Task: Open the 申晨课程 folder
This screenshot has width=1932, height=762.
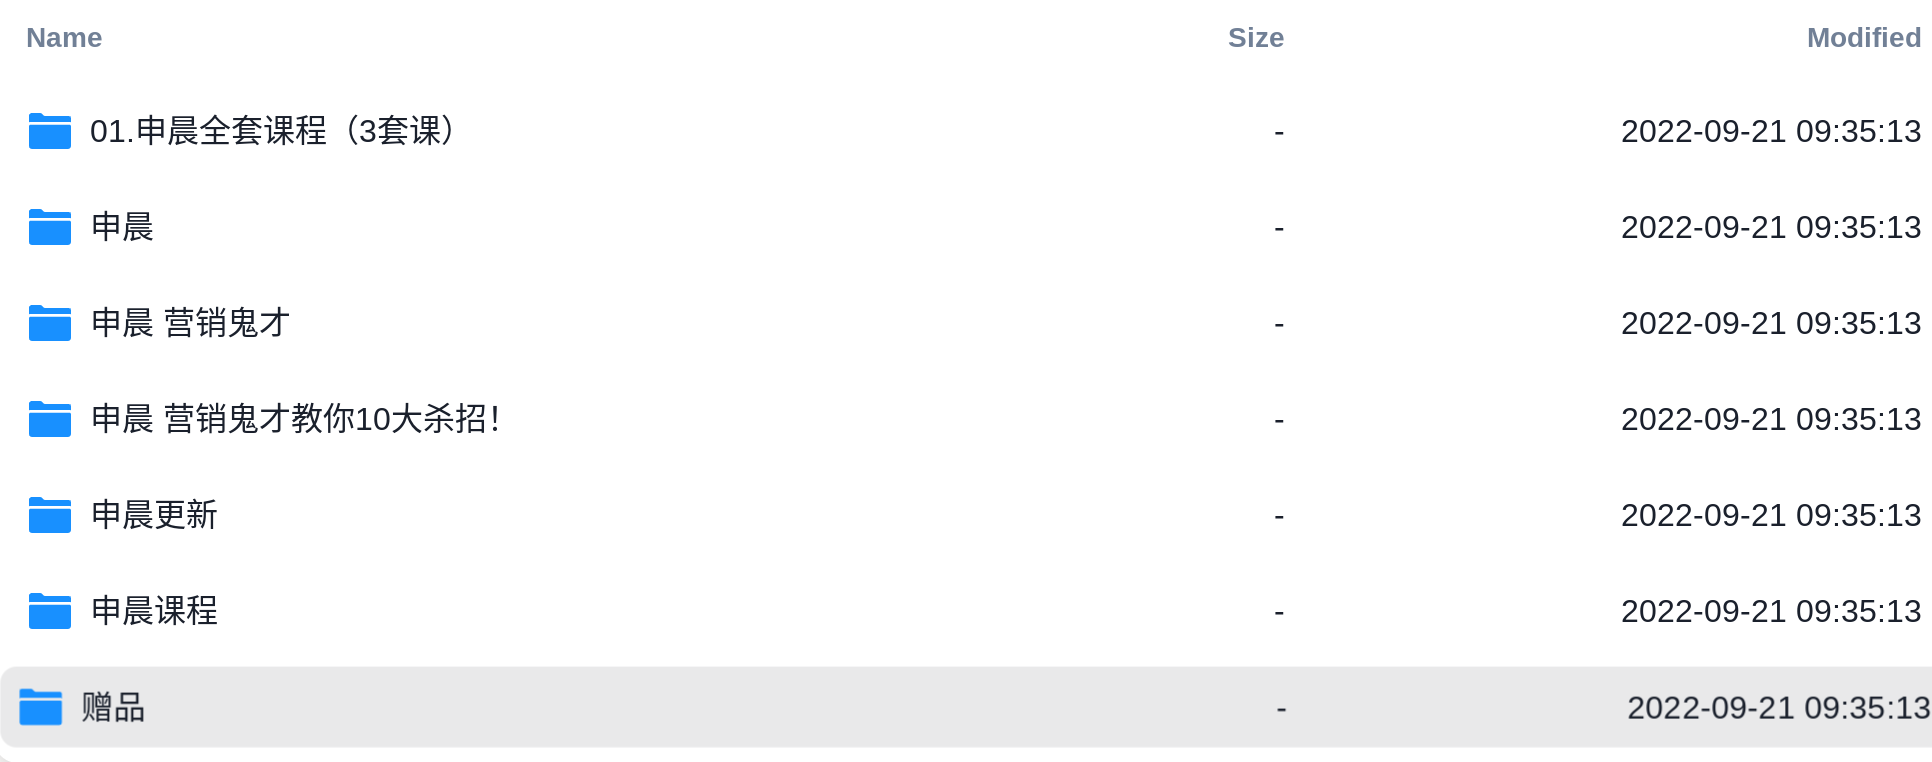Action: coord(154,611)
